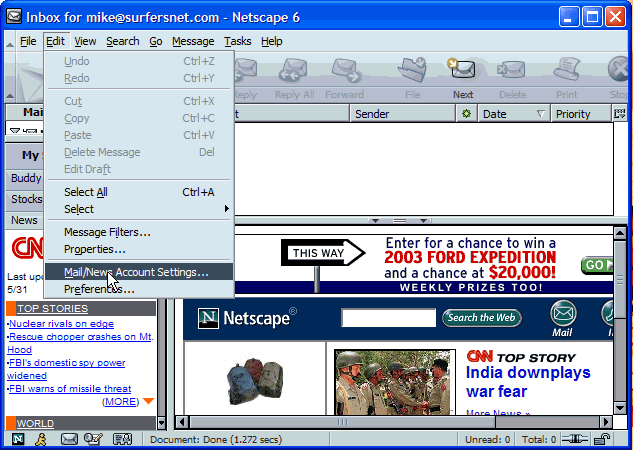633x450 pixels.
Task: Click the Netscape search input field
Action: click(x=386, y=318)
